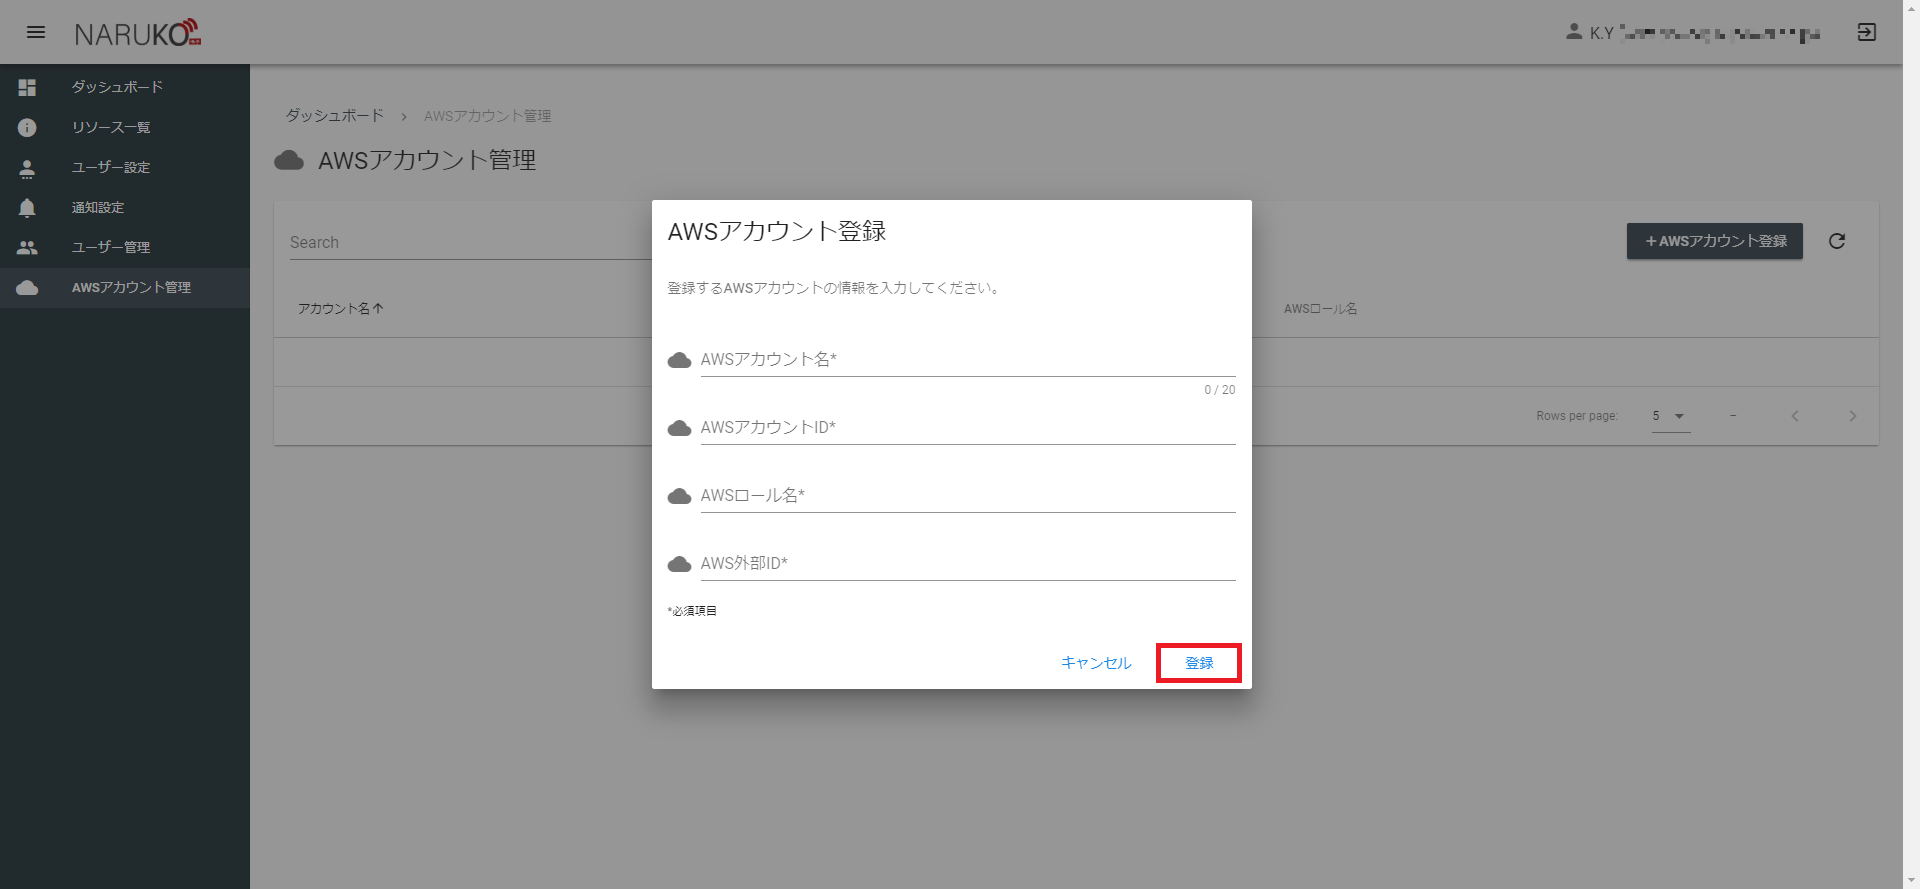Click the resource list info icon

pos(27,127)
